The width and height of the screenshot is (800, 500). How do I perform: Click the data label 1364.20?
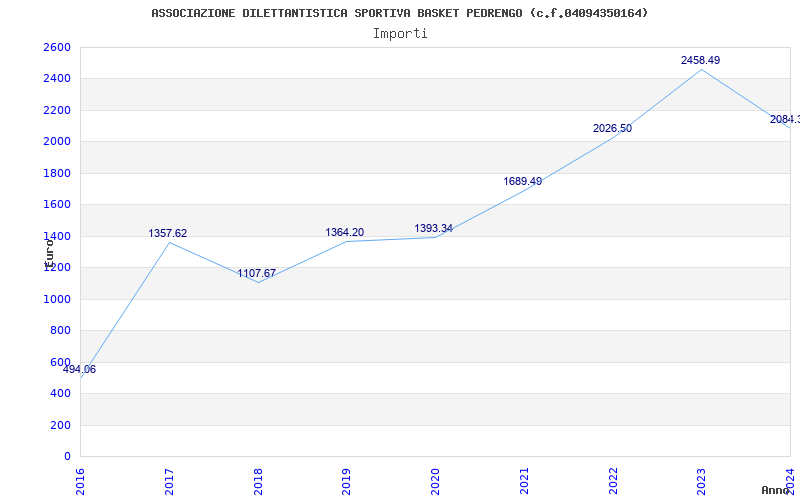344,232
